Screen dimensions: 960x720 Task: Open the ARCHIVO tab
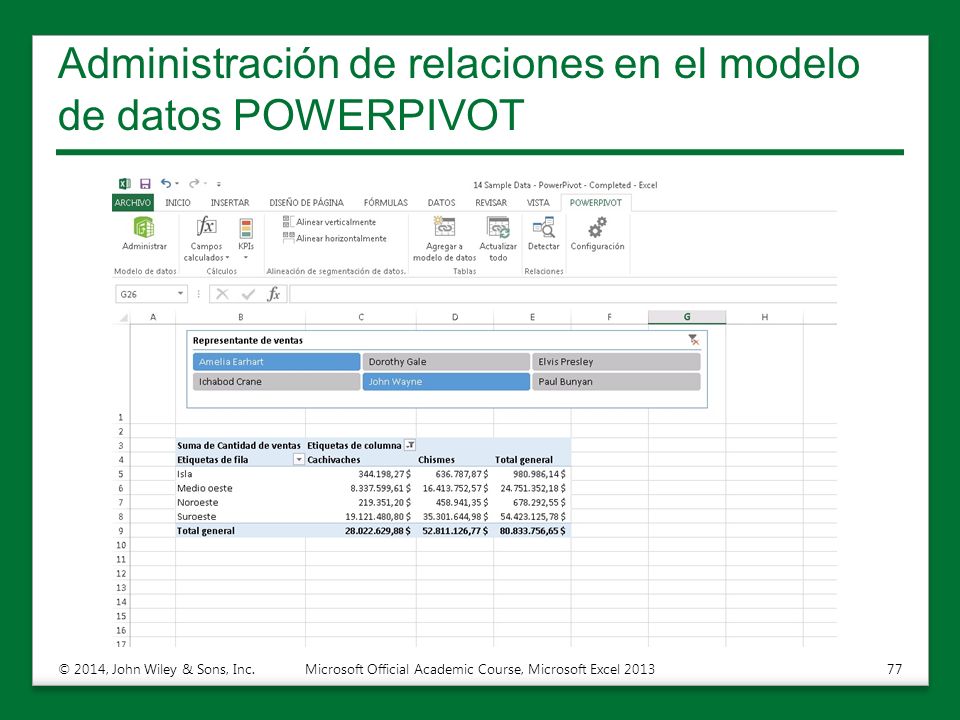133,203
